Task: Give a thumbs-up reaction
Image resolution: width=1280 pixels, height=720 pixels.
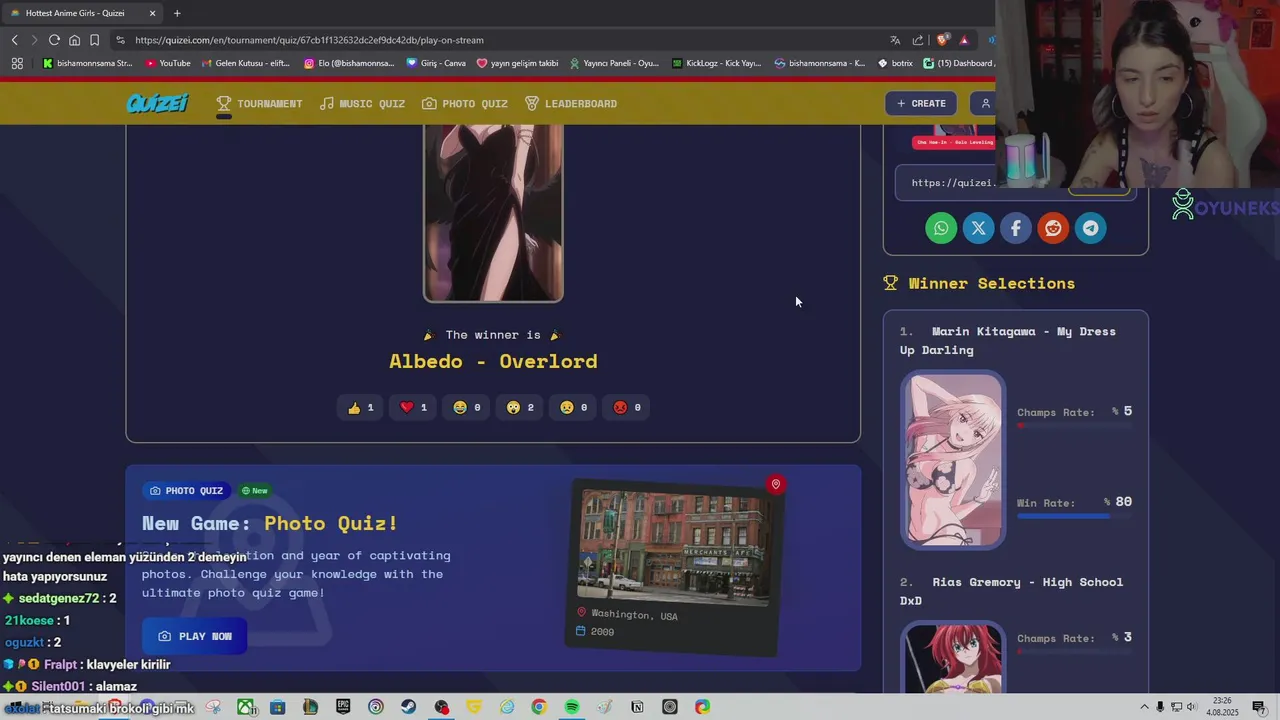Action: pyautogui.click(x=360, y=407)
